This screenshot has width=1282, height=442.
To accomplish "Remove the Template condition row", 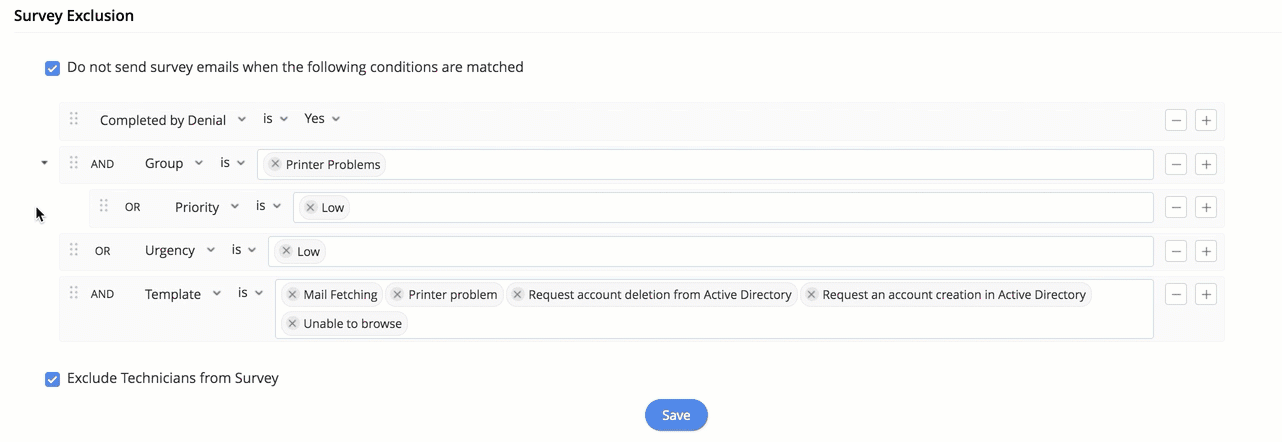I will point(1177,294).
